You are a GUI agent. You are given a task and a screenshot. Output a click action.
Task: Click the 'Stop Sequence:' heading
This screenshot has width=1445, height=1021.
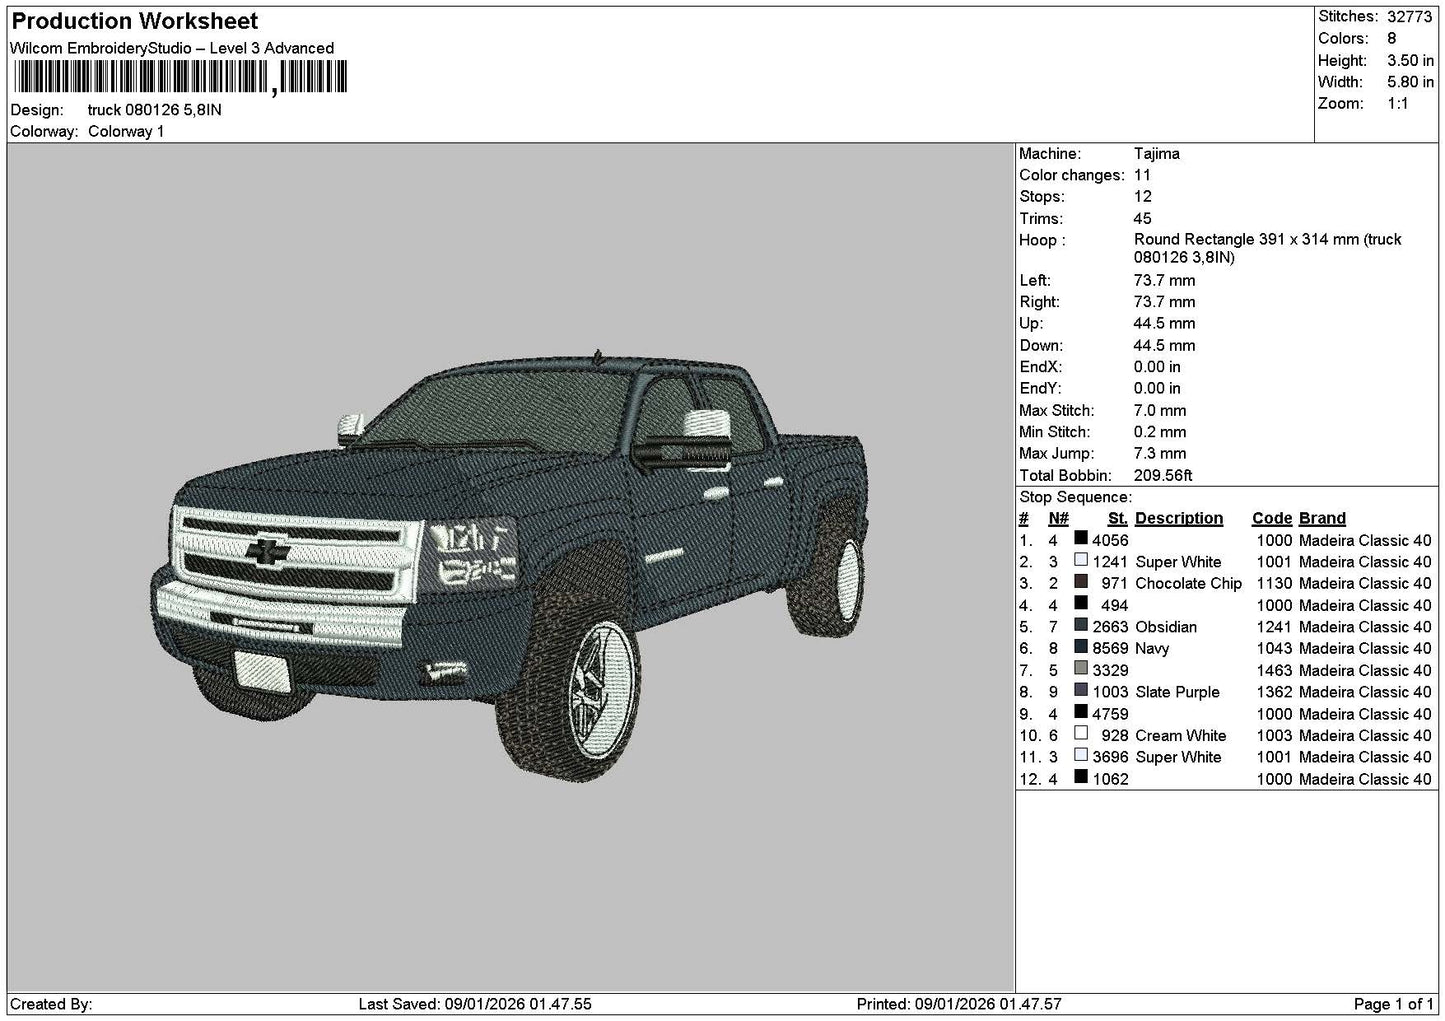(x=1075, y=497)
